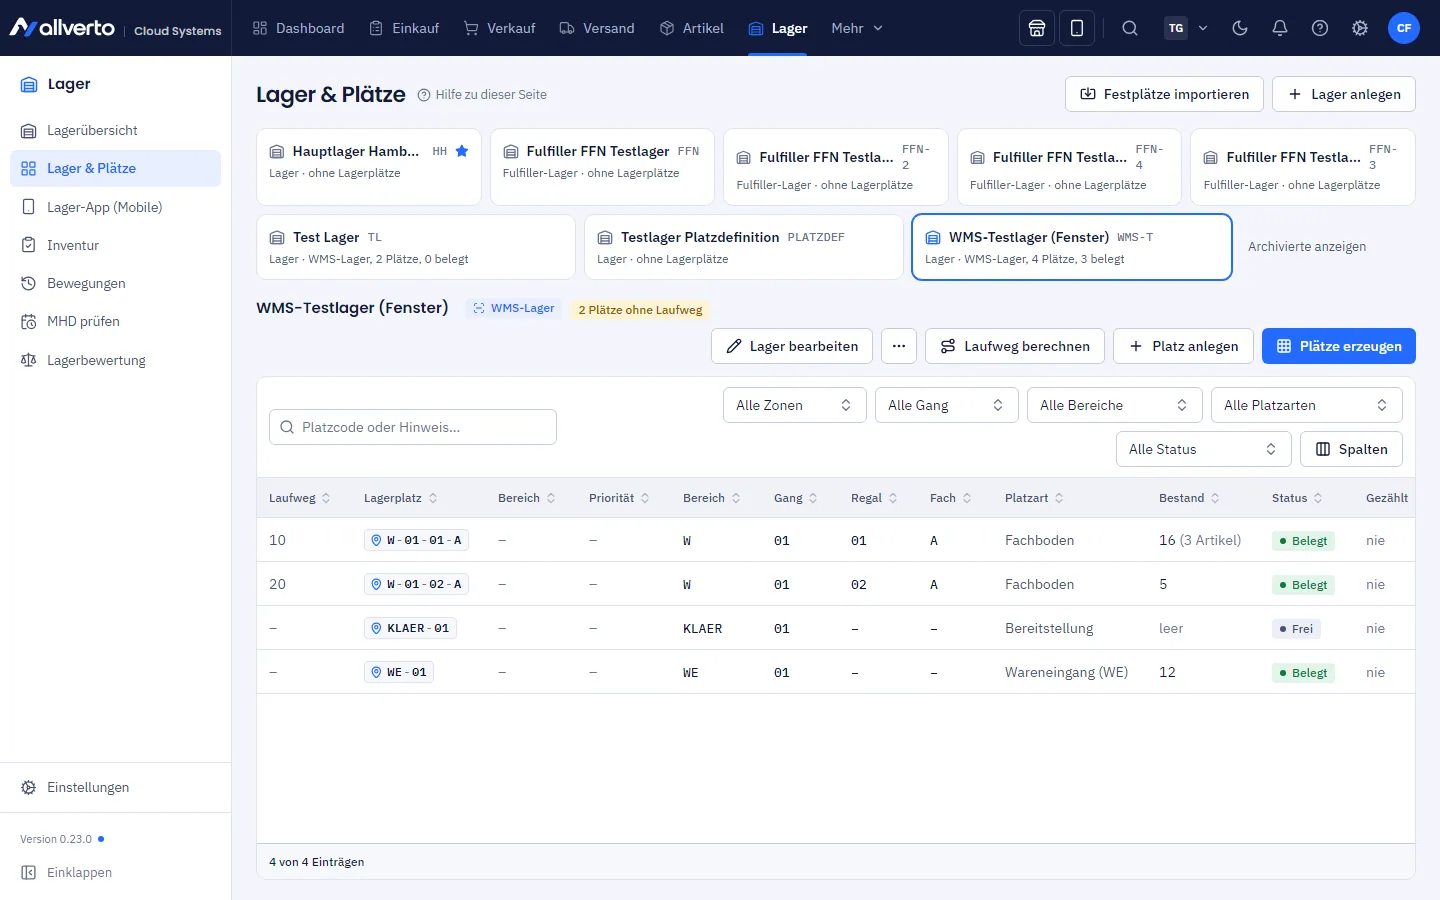The height and width of the screenshot is (900, 1440).
Task: Open the Alle Bereiche filter dropdown
Action: (x=1115, y=405)
